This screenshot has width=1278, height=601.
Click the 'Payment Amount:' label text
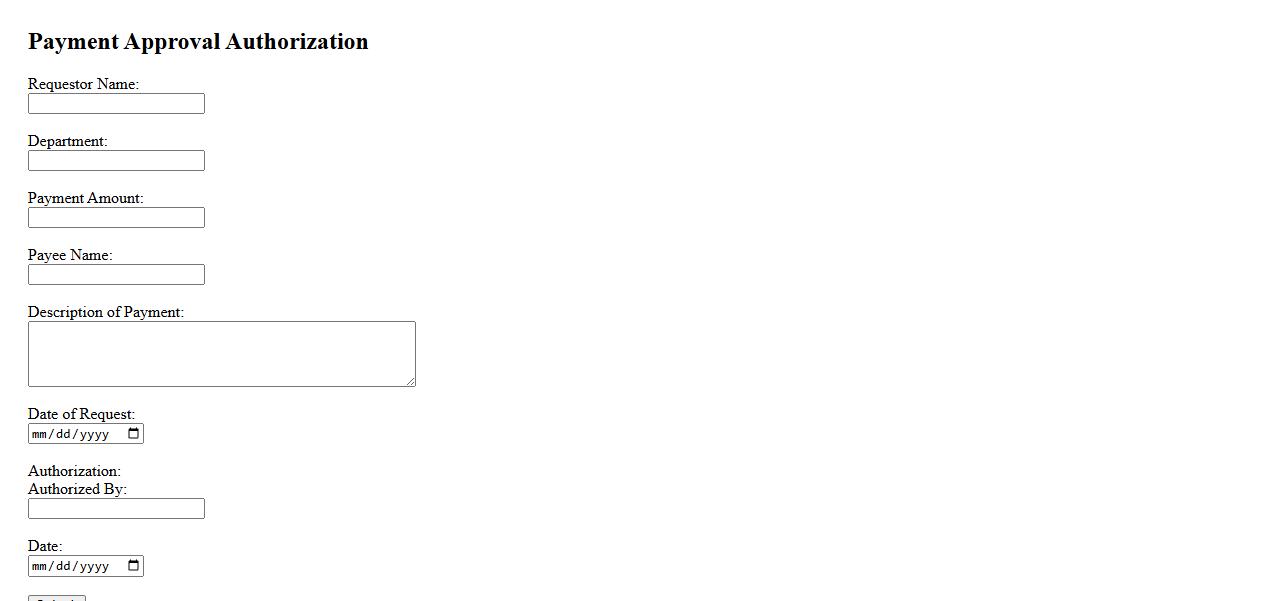click(x=85, y=198)
